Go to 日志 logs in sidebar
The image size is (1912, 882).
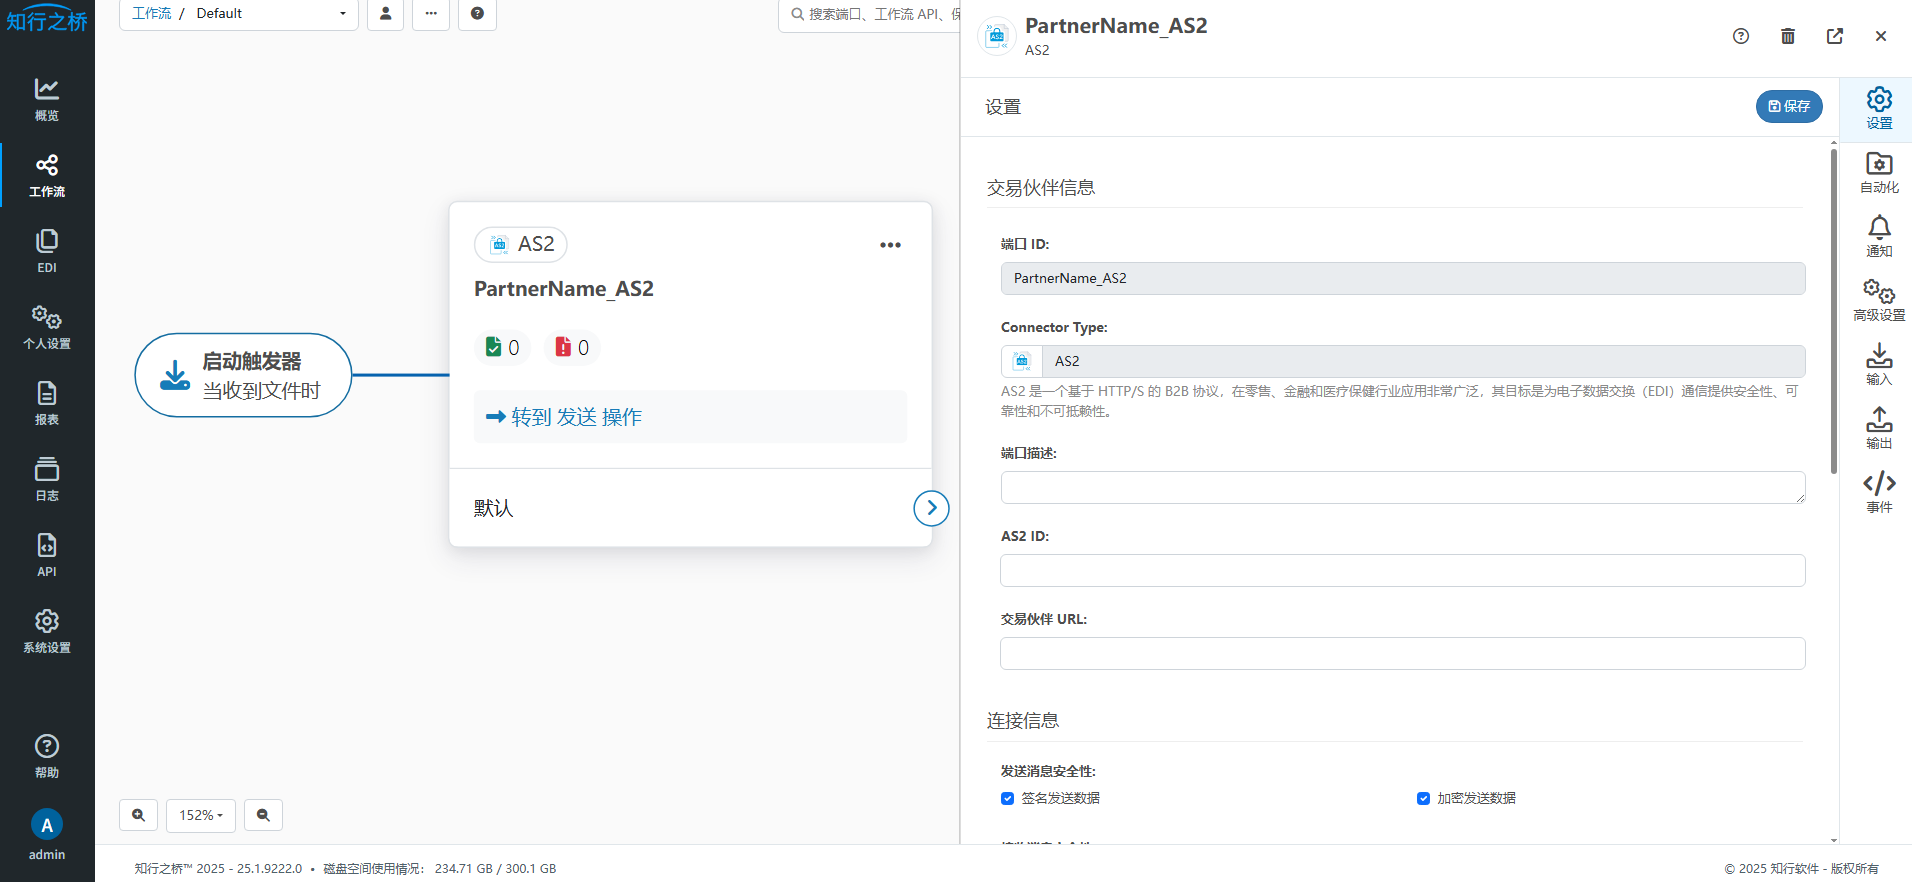[x=47, y=479]
